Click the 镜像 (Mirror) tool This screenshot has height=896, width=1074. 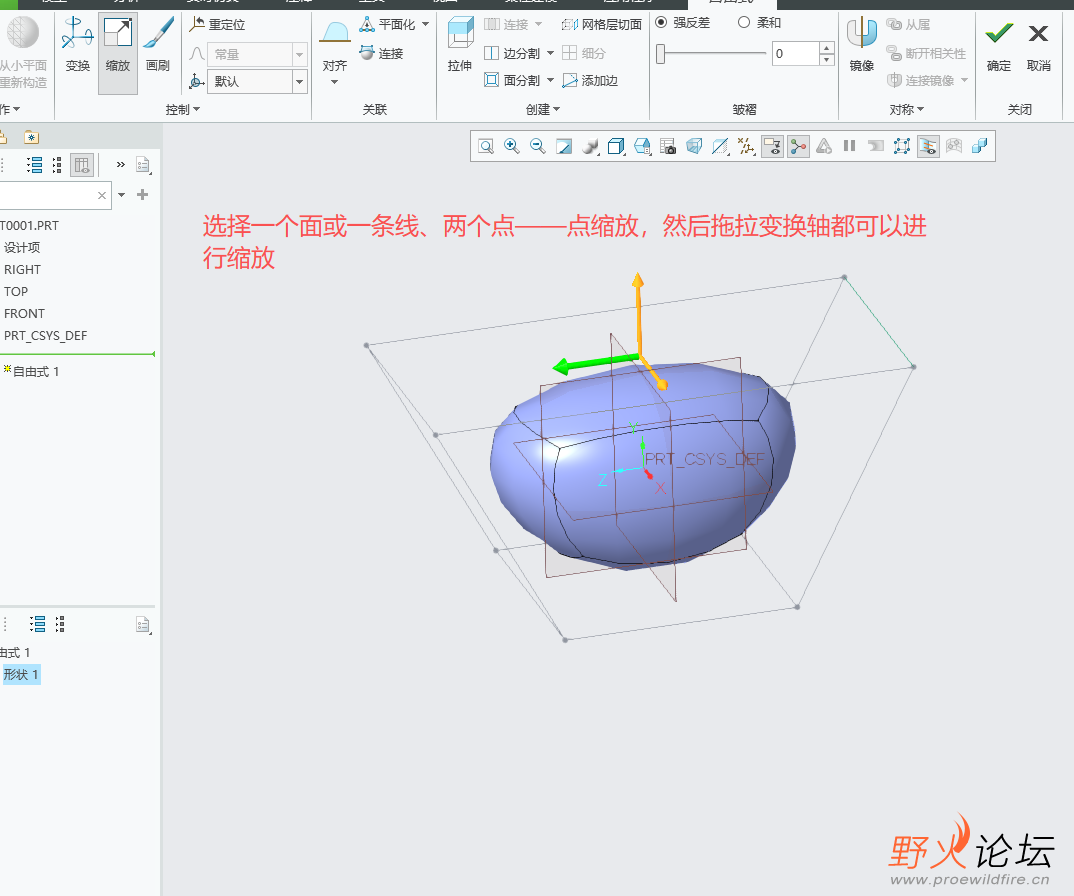coord(862,45)
